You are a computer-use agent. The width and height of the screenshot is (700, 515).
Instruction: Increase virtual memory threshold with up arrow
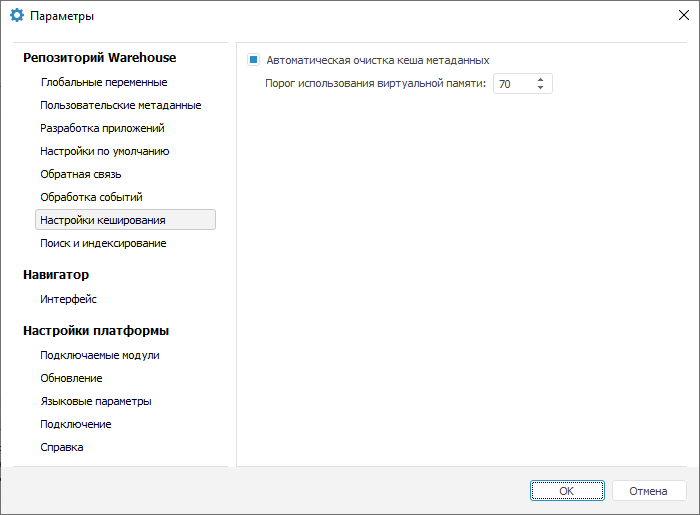tap(540, 80)
